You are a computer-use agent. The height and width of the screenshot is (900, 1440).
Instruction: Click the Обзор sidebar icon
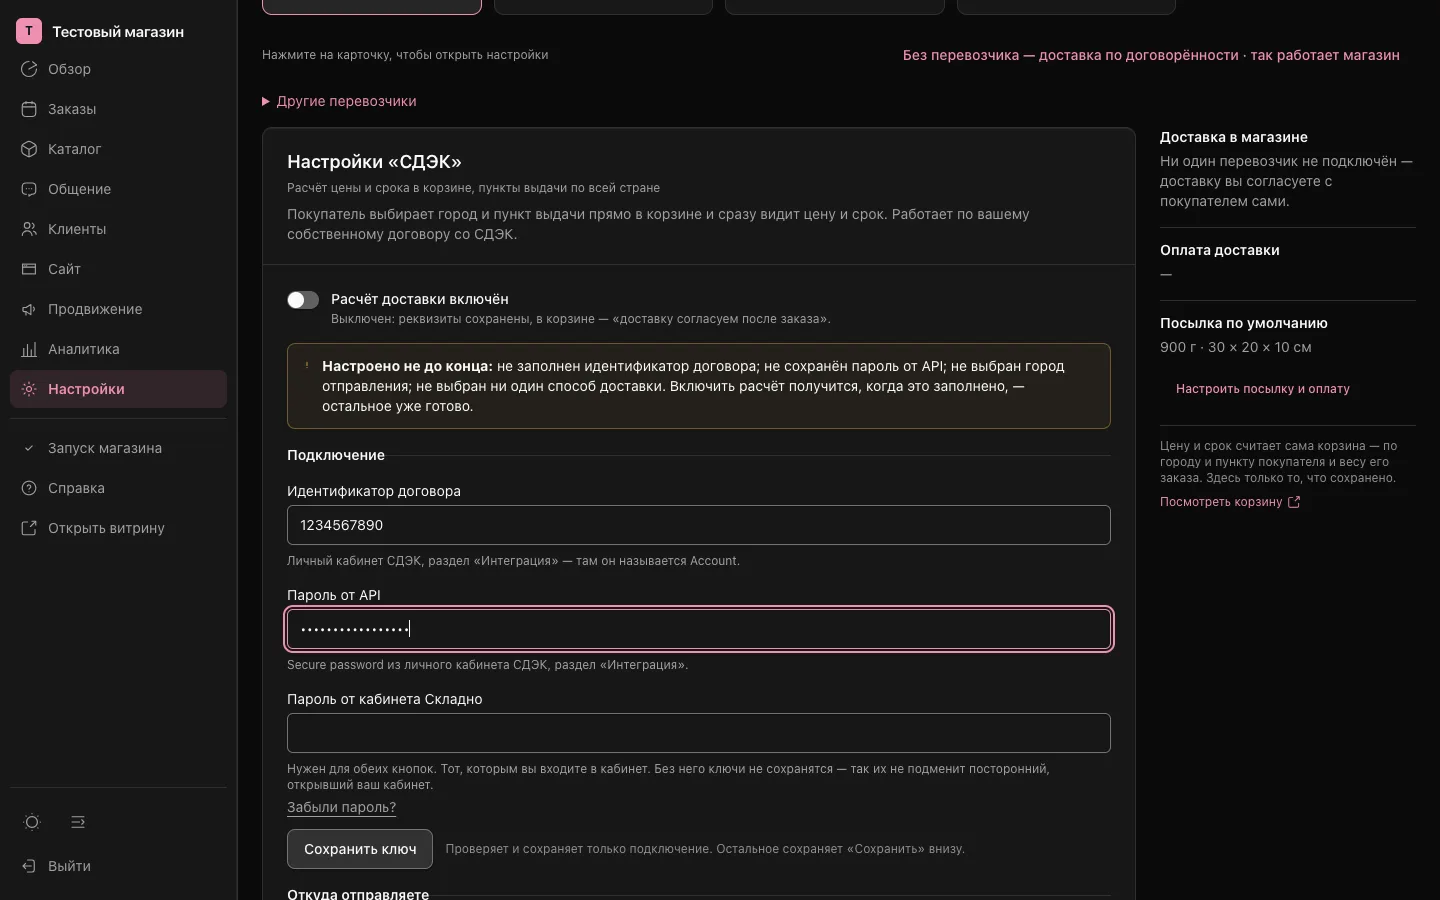(29, 69)
